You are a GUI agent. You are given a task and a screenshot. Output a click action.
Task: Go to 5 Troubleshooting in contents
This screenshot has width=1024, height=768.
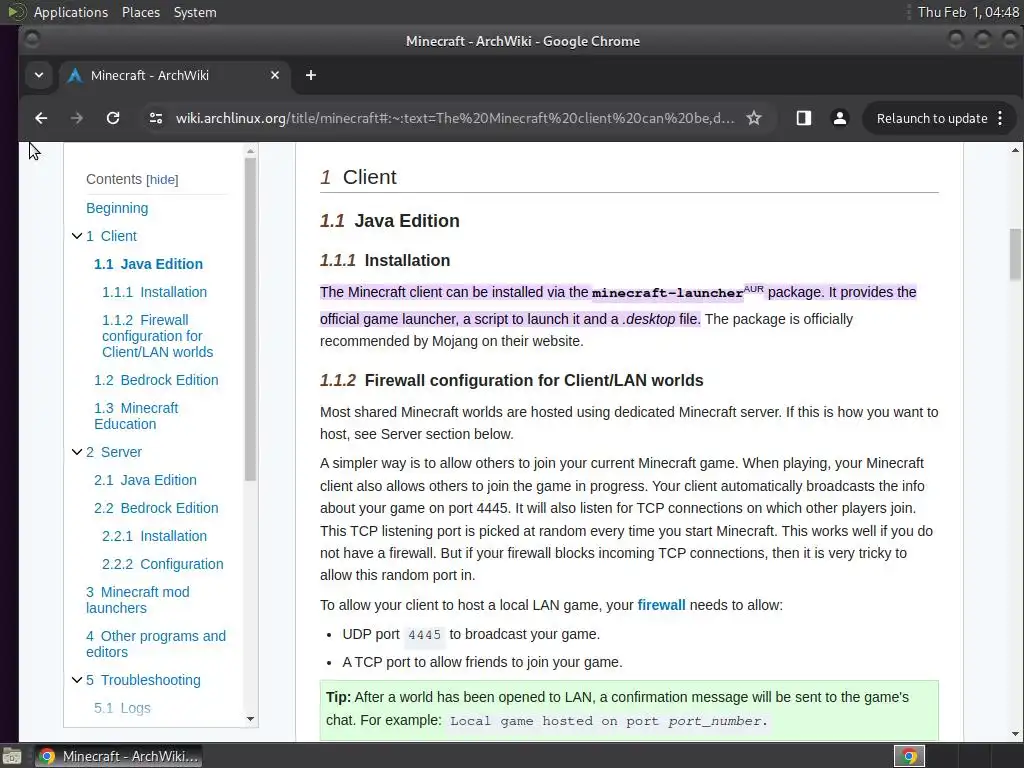143,680
